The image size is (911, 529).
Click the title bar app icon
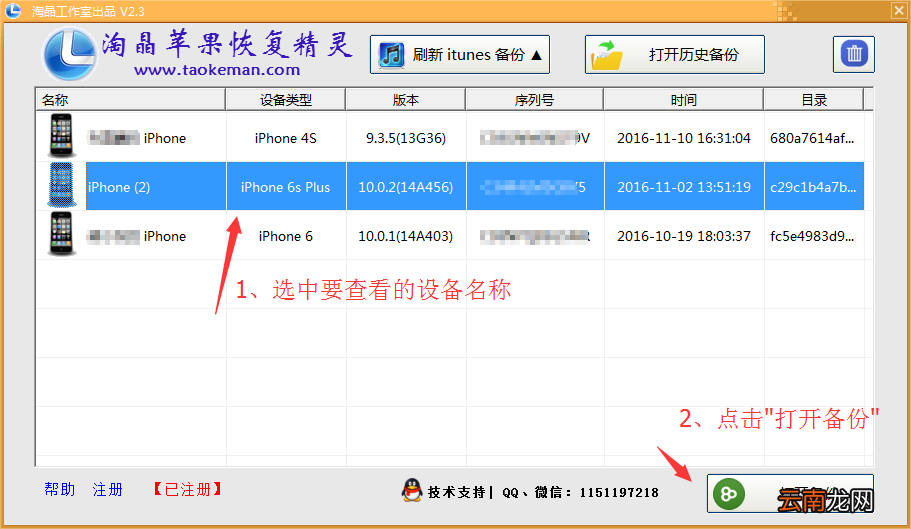click(12, 10)
